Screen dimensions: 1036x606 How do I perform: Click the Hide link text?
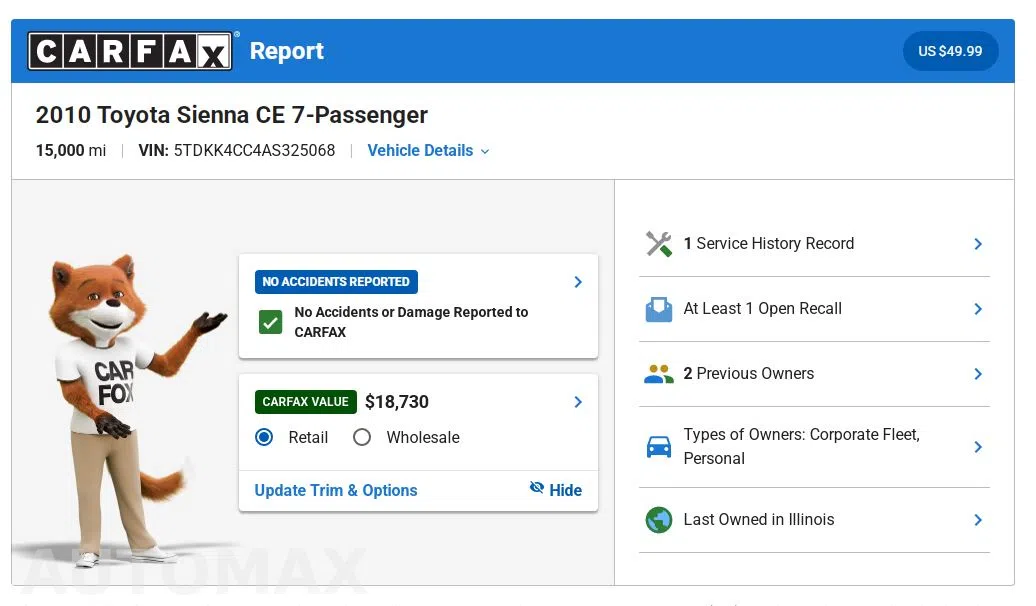[x=566, y=490]
